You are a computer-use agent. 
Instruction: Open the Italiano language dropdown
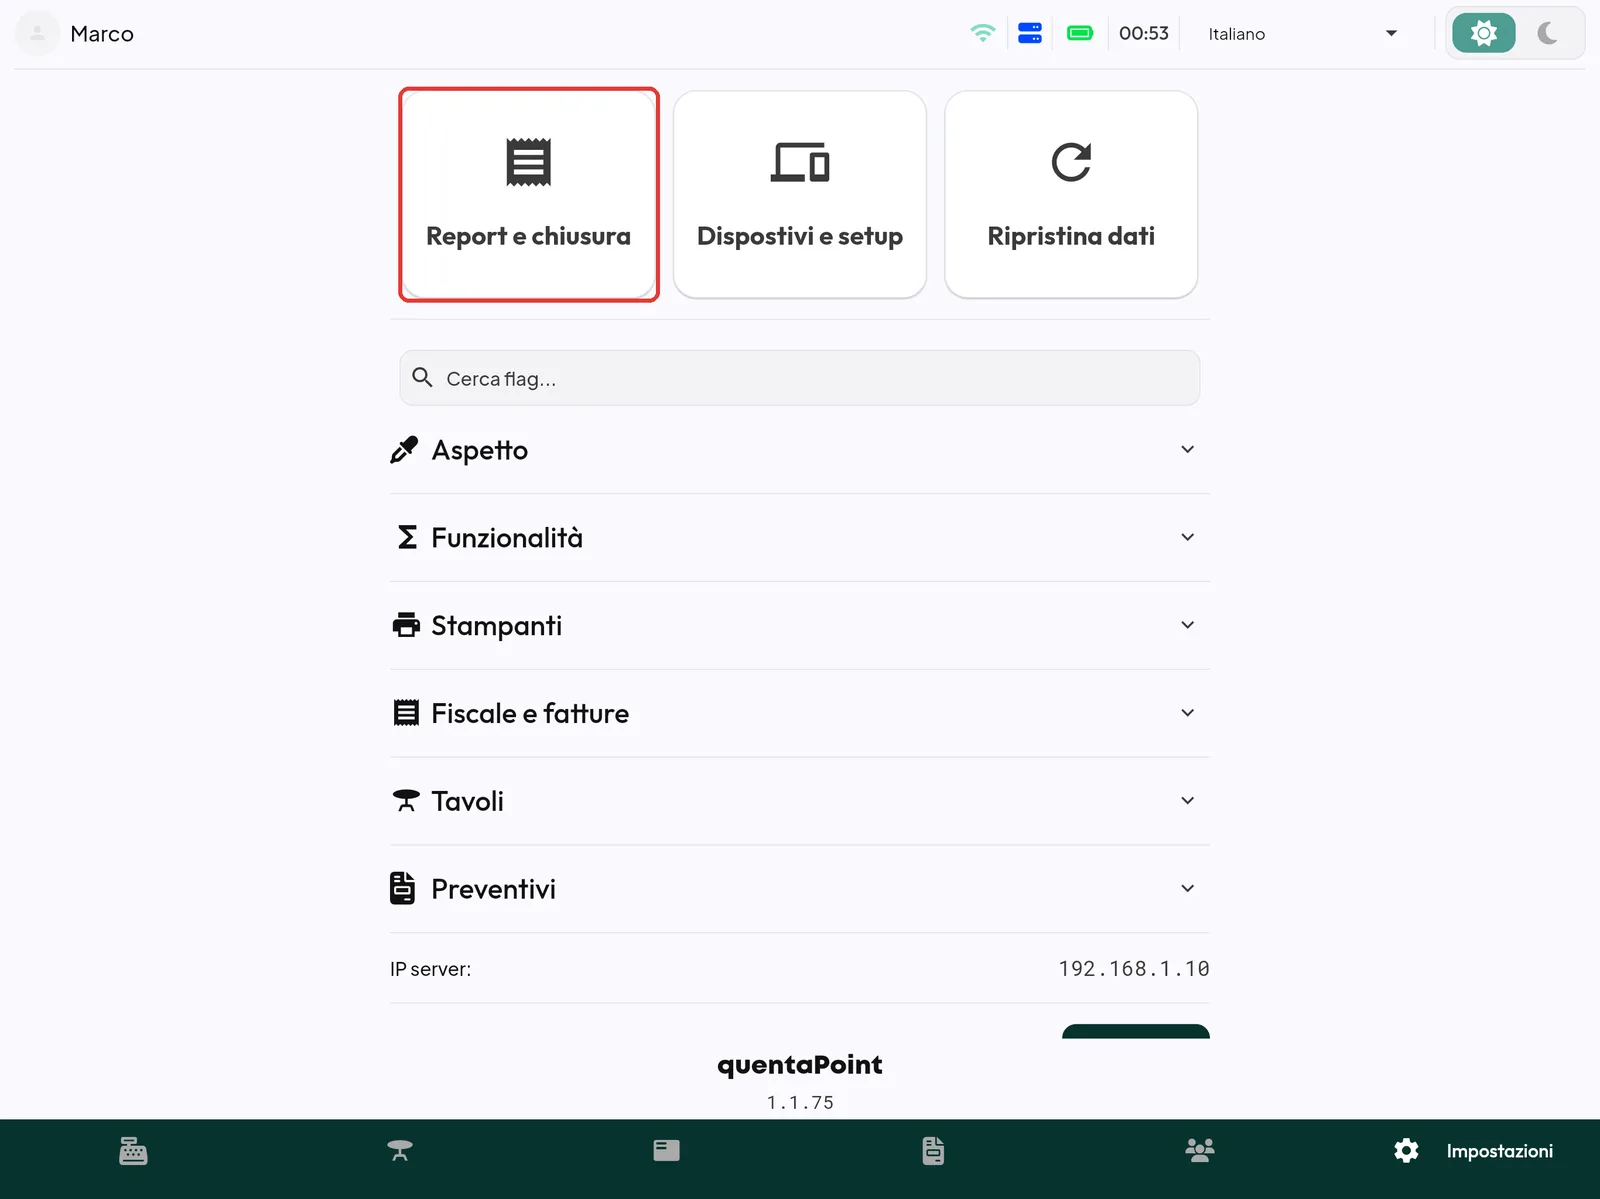coord(1302,34)
